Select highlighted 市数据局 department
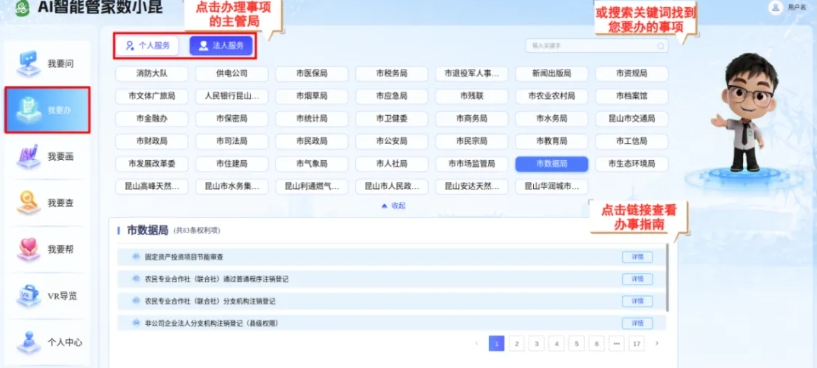 click(552, 164)
